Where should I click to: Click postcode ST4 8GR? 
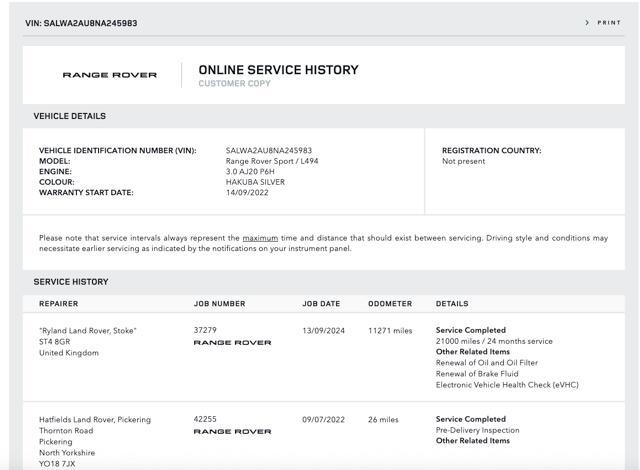click(54, 341)
